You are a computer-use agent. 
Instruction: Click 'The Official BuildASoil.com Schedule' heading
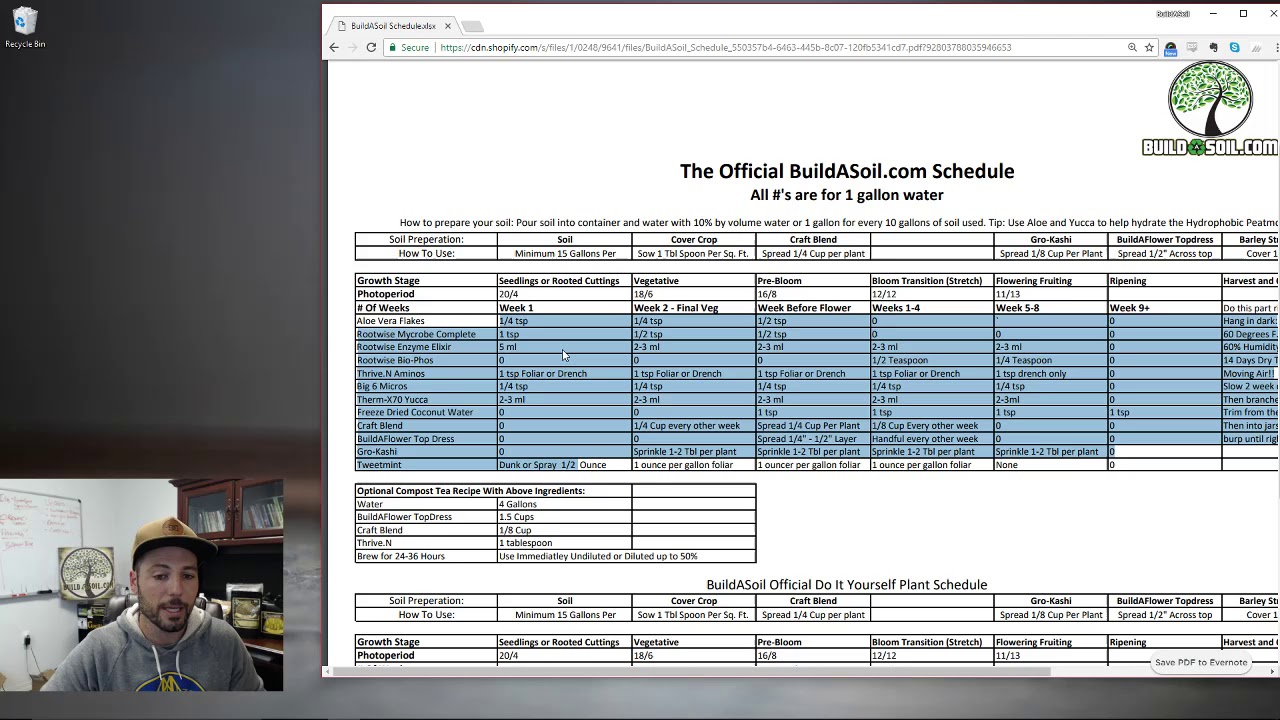tap(847, 171)
